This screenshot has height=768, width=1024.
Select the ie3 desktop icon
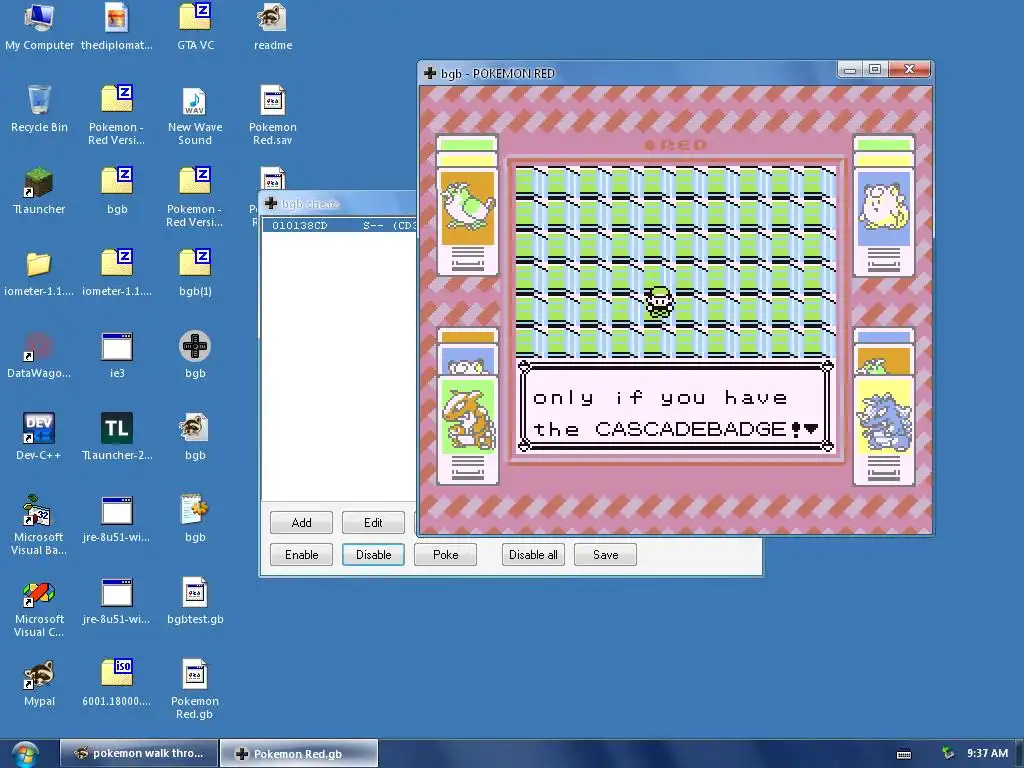tap(117, 356)
